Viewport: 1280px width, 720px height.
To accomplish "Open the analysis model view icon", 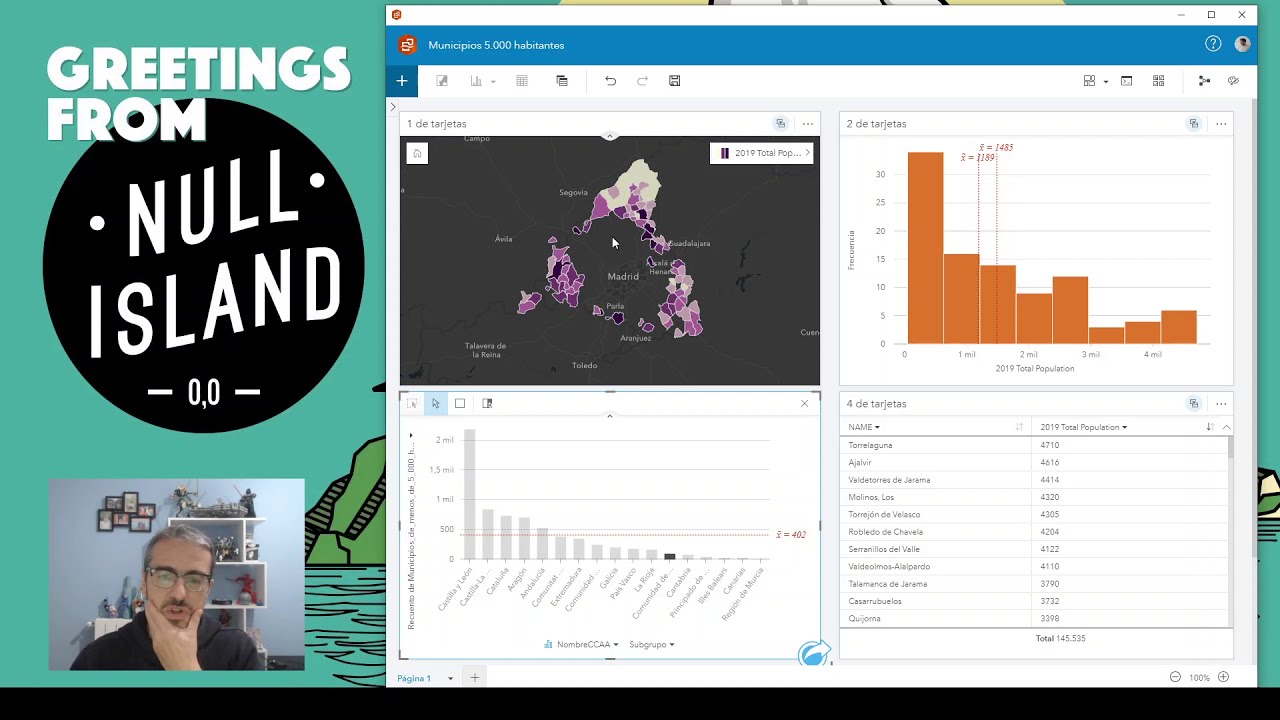I will (x=1204, y=81).
